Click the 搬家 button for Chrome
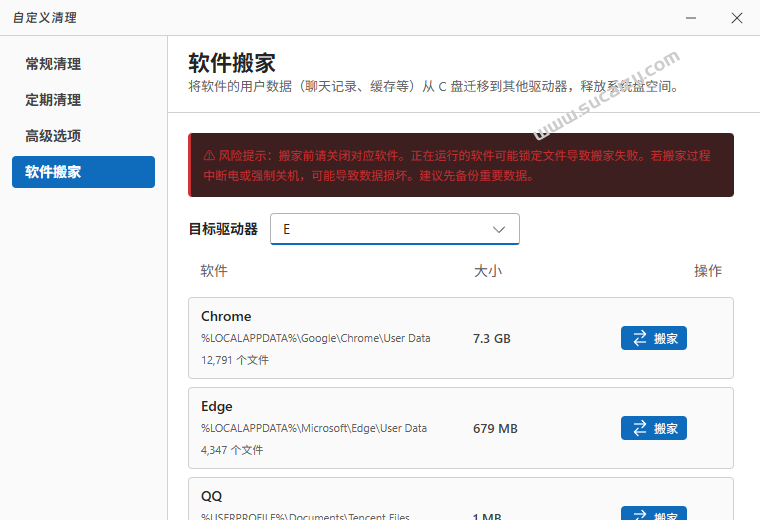 tap(653, 338)
